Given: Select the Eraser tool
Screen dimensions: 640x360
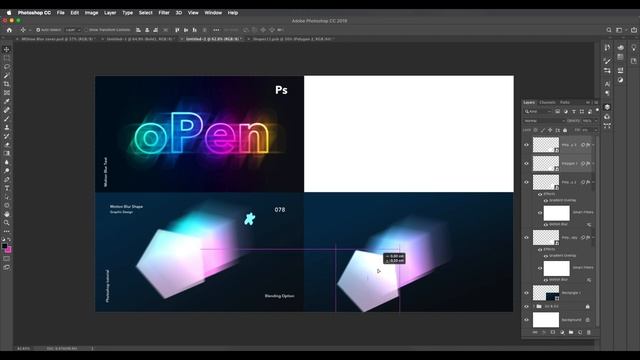Looking at the screenshot, I should 7,144.
